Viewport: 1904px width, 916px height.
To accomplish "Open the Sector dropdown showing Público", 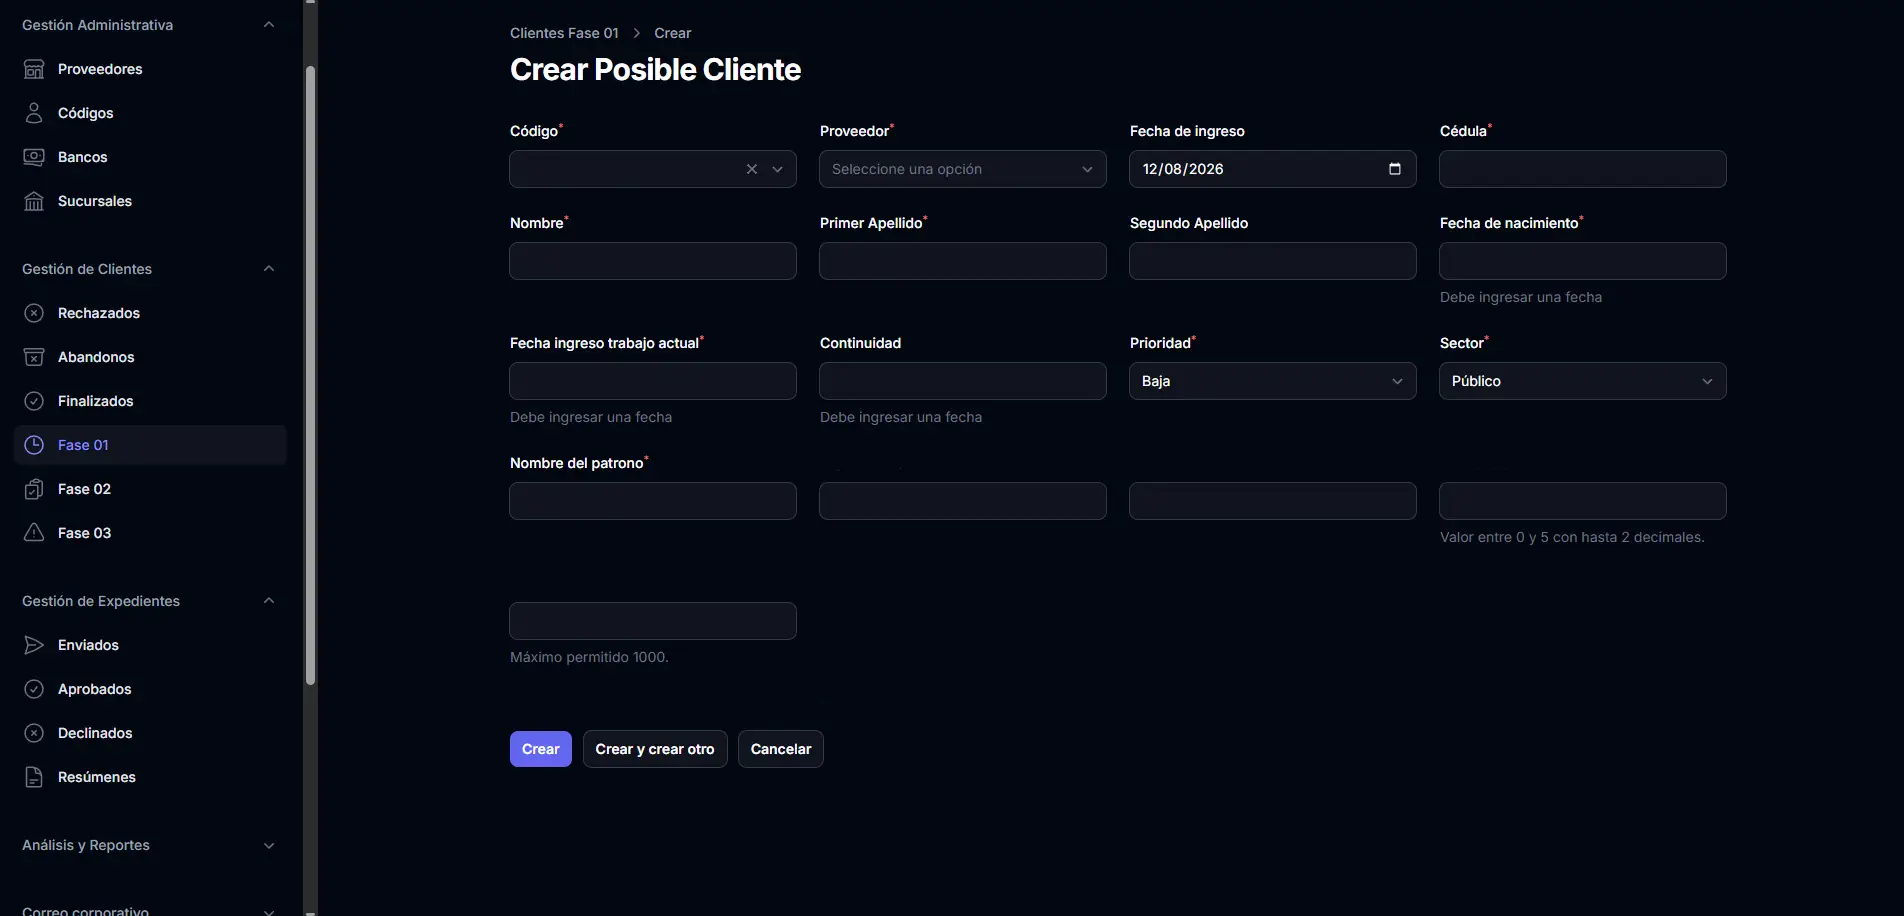I will tap(1583, 381).
